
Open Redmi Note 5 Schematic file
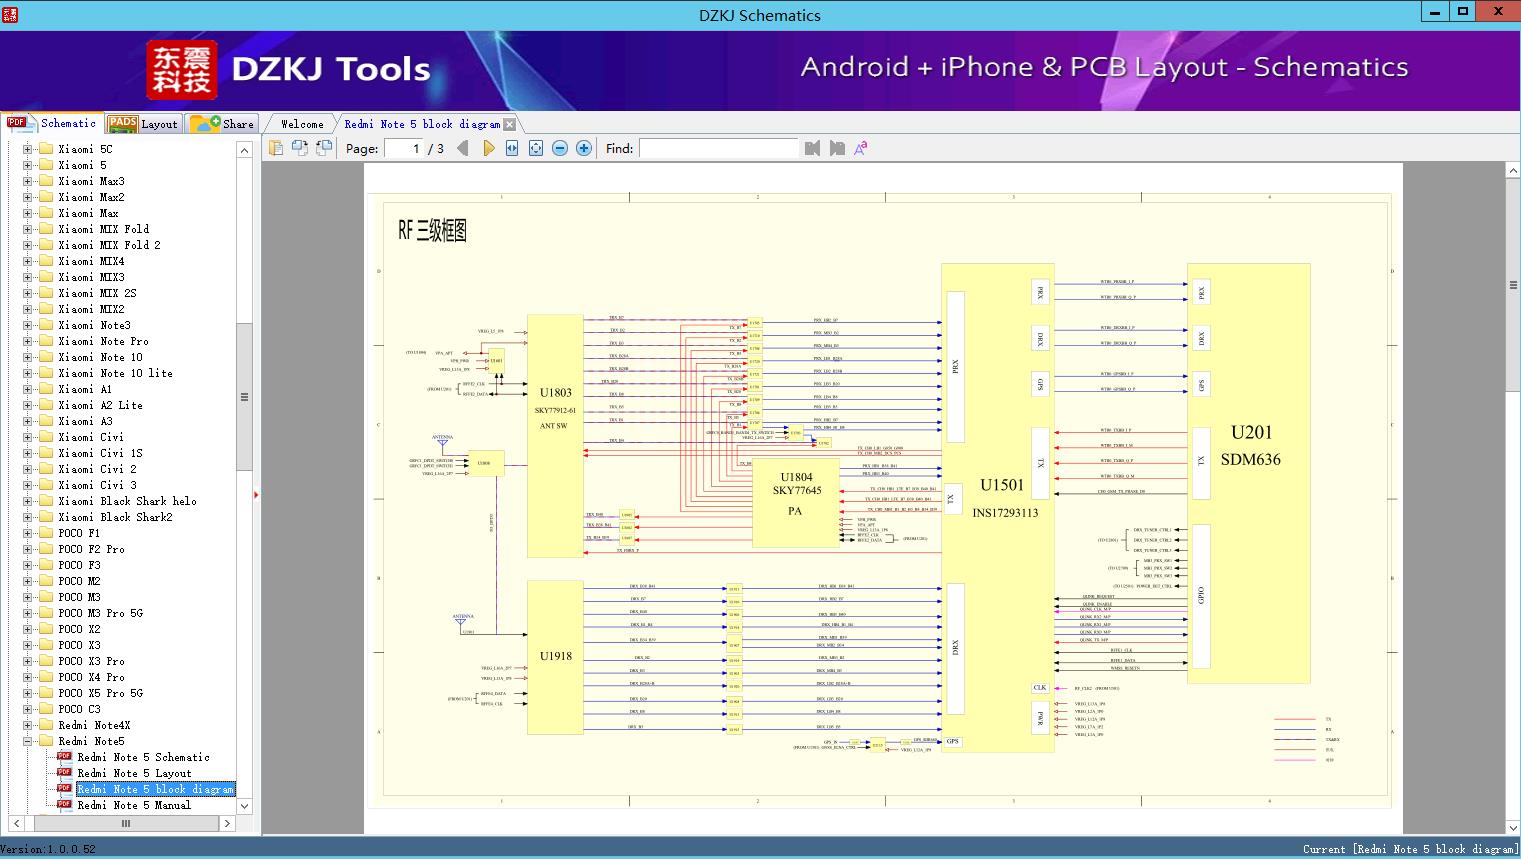pyautogui.click(x=143, y=757)
